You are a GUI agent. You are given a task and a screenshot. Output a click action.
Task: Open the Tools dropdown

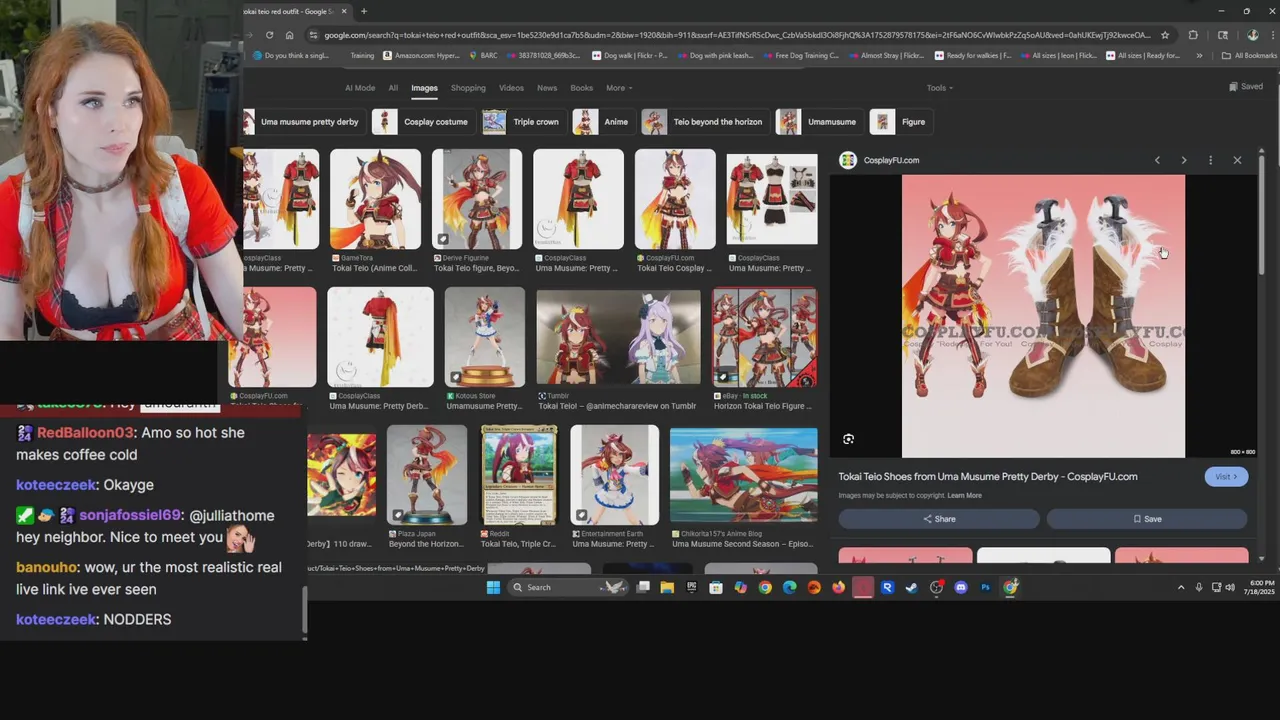(939, 88)
